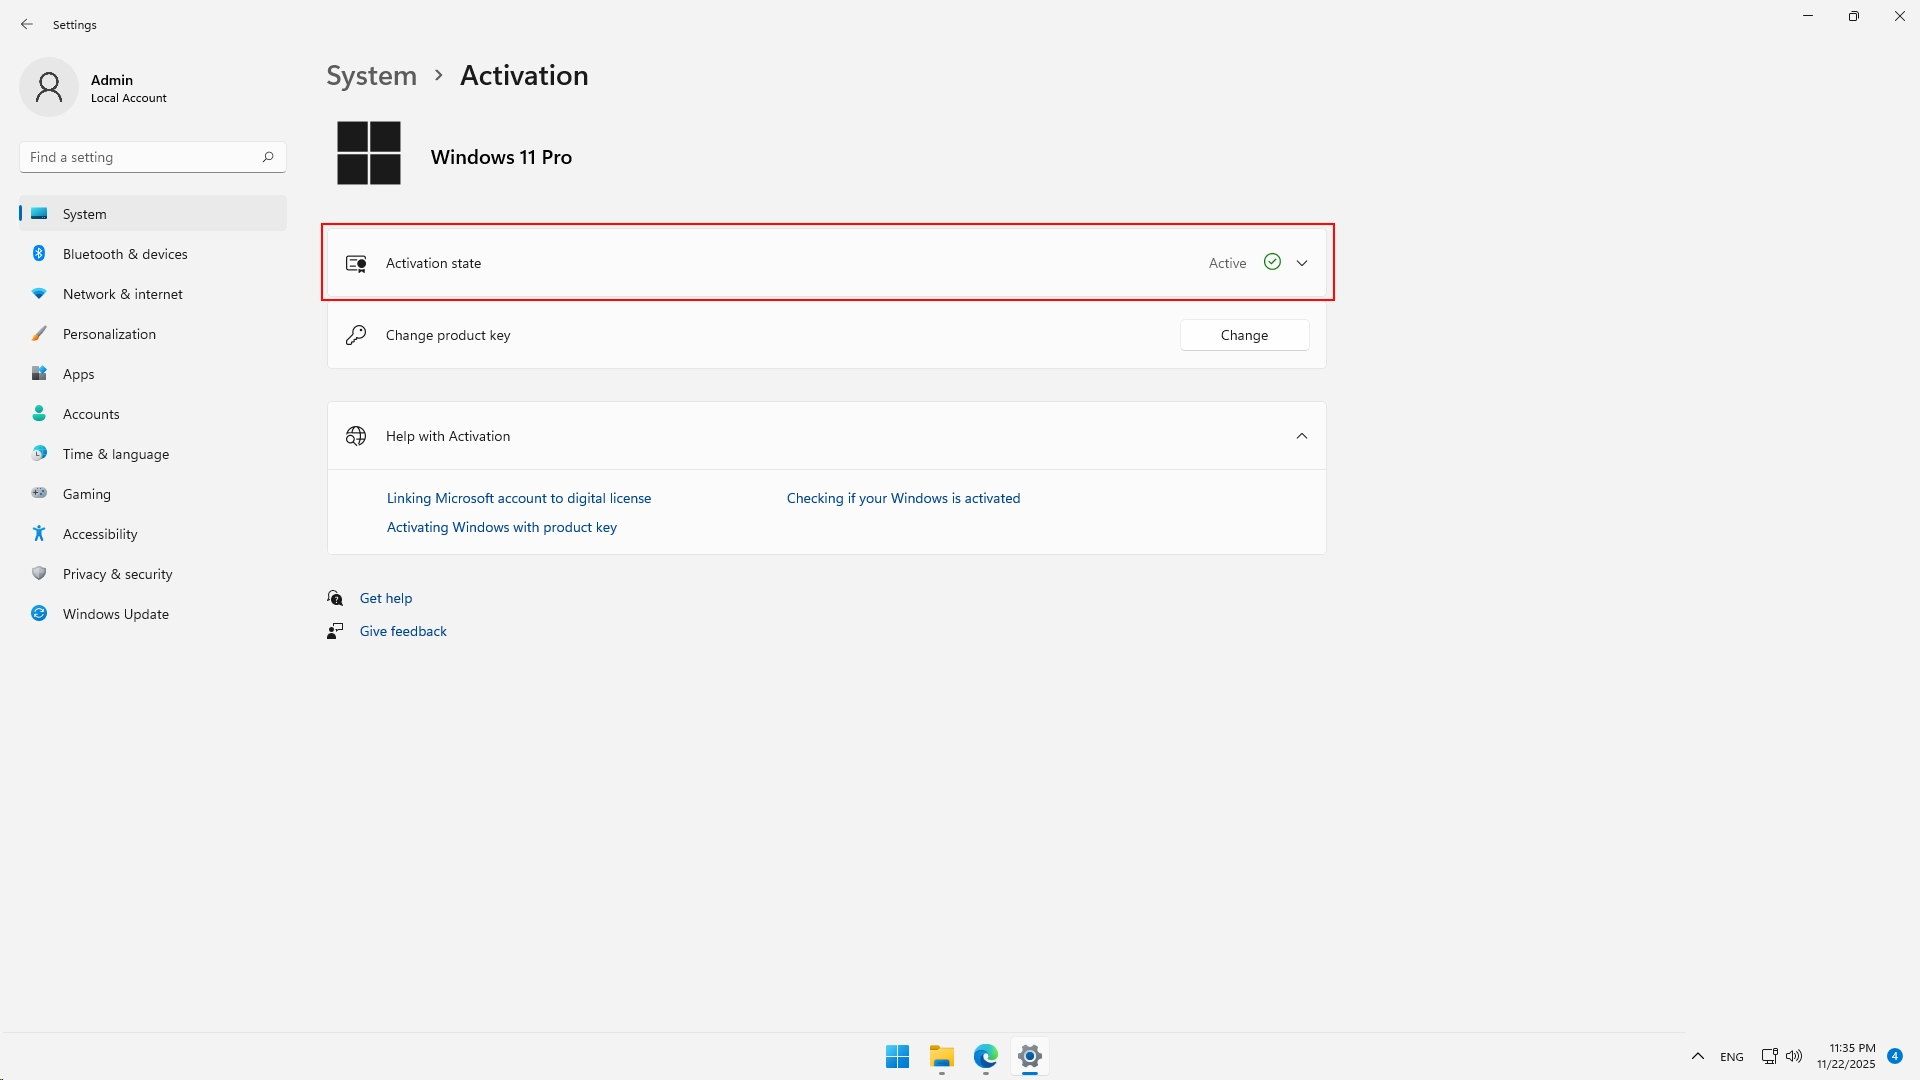
Task: Click Microsoft Edge taskbar icon
Action: tap(985, 1056)
